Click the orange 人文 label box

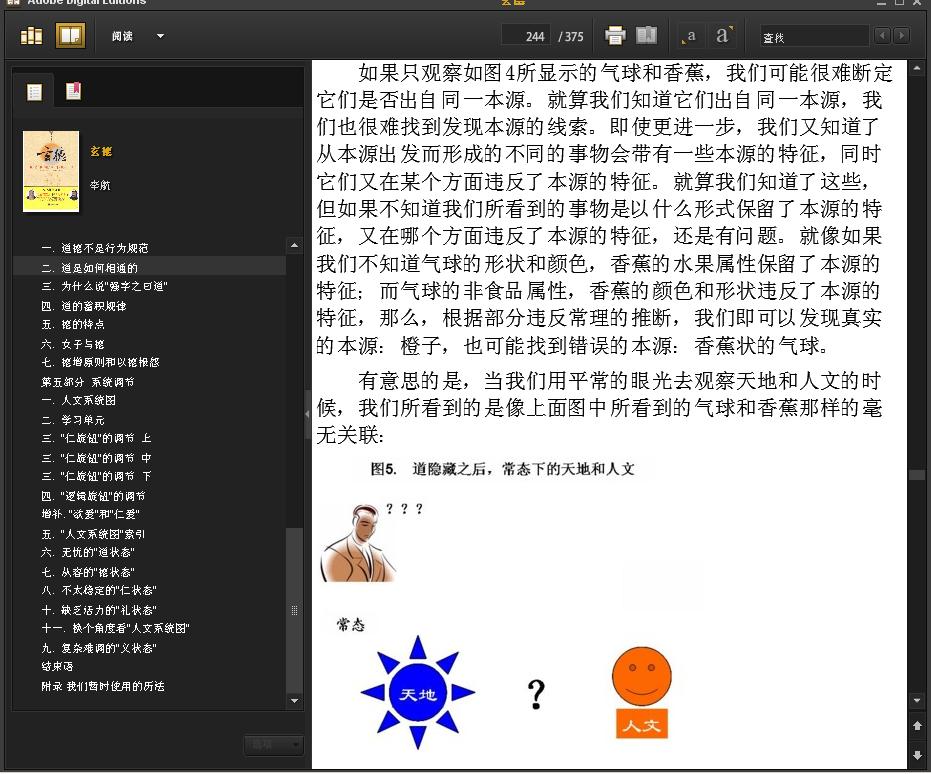(642, 724)
